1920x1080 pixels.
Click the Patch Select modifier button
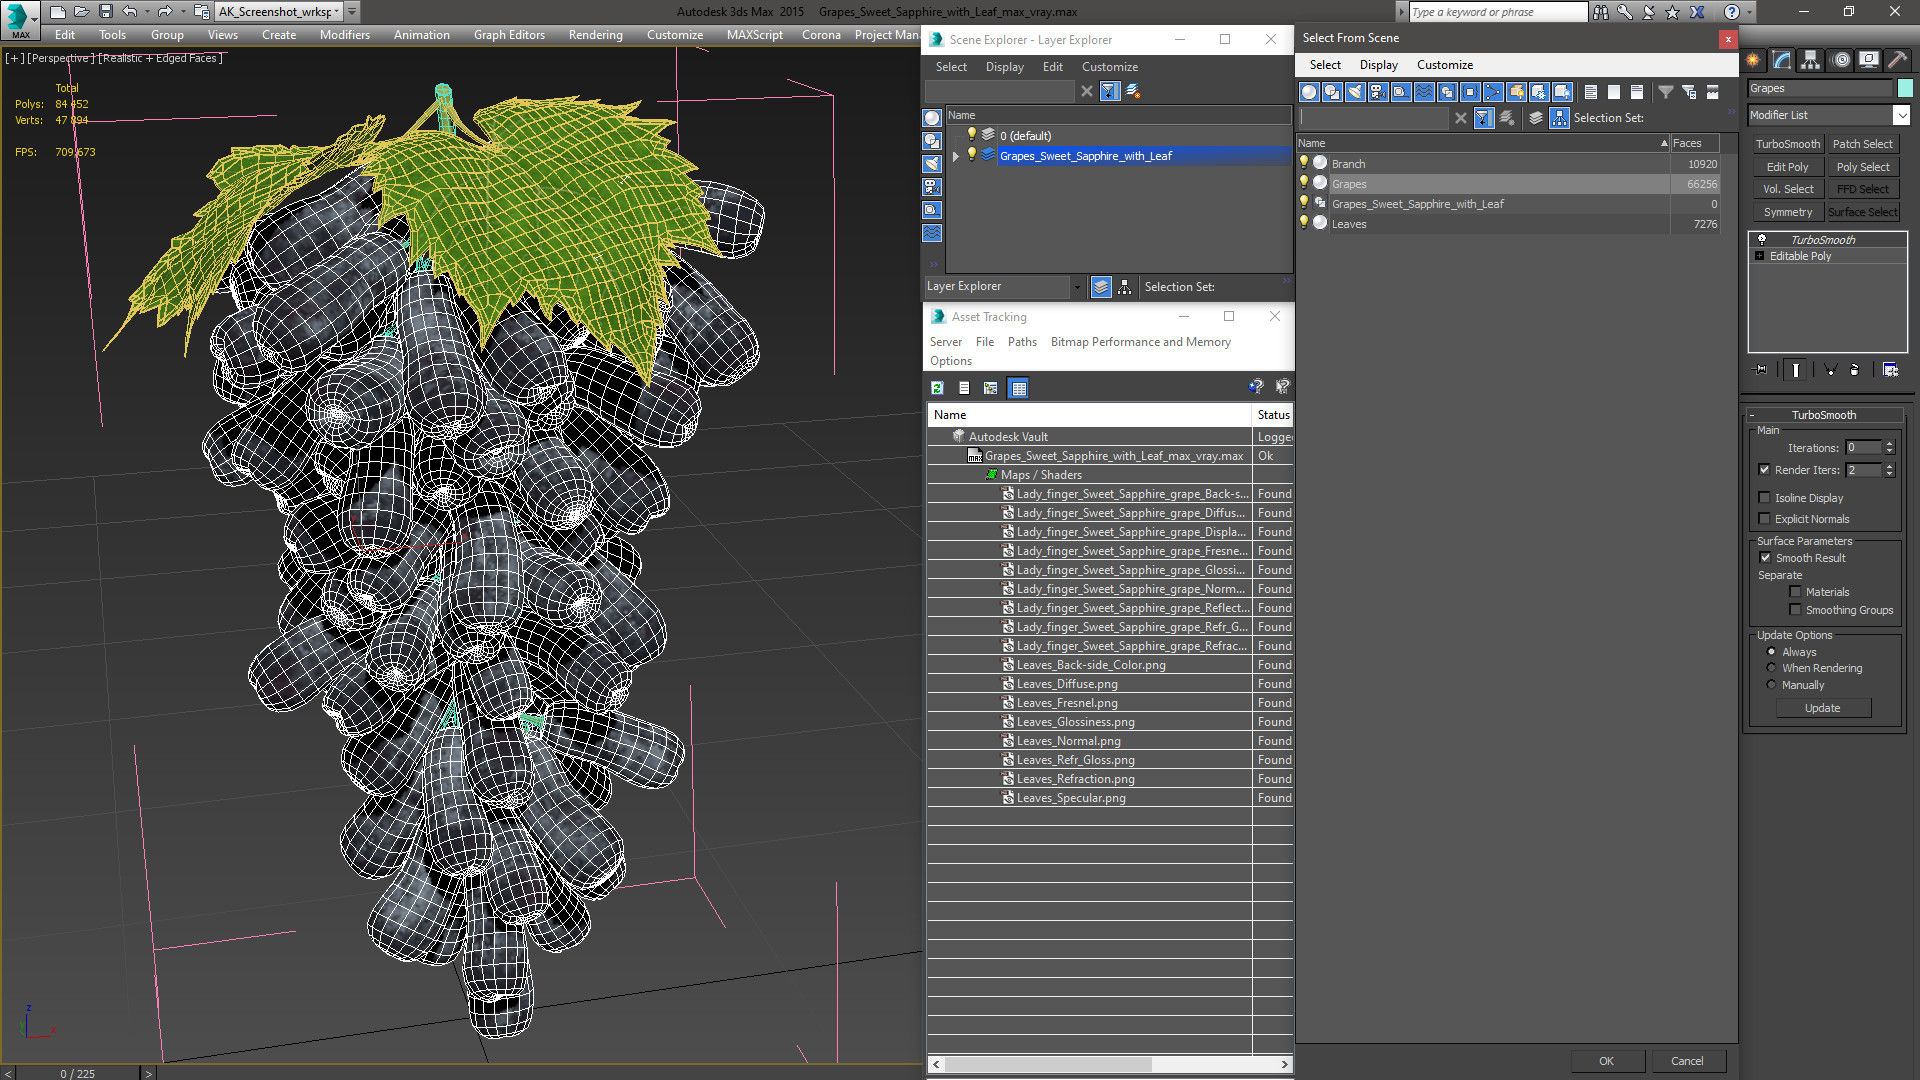click(x=1862, y=144)
